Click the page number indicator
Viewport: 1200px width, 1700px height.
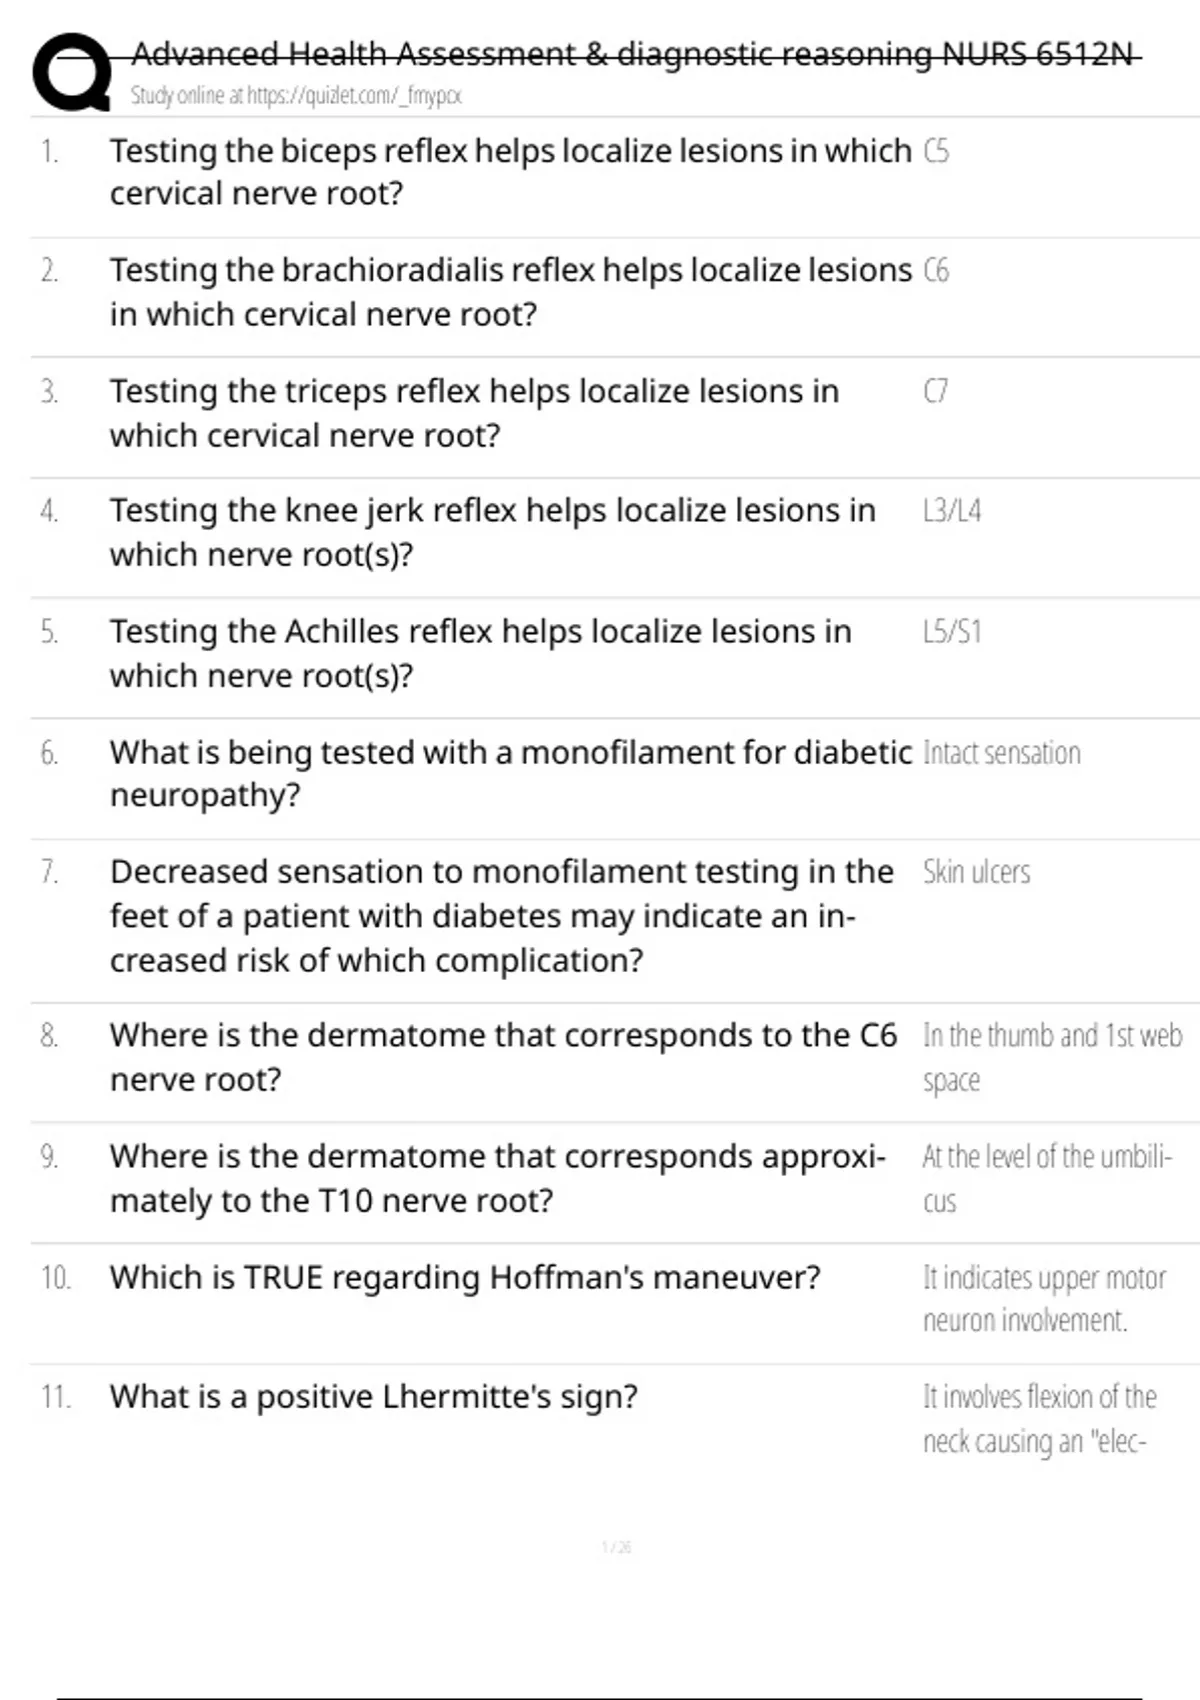[616, 1548]
